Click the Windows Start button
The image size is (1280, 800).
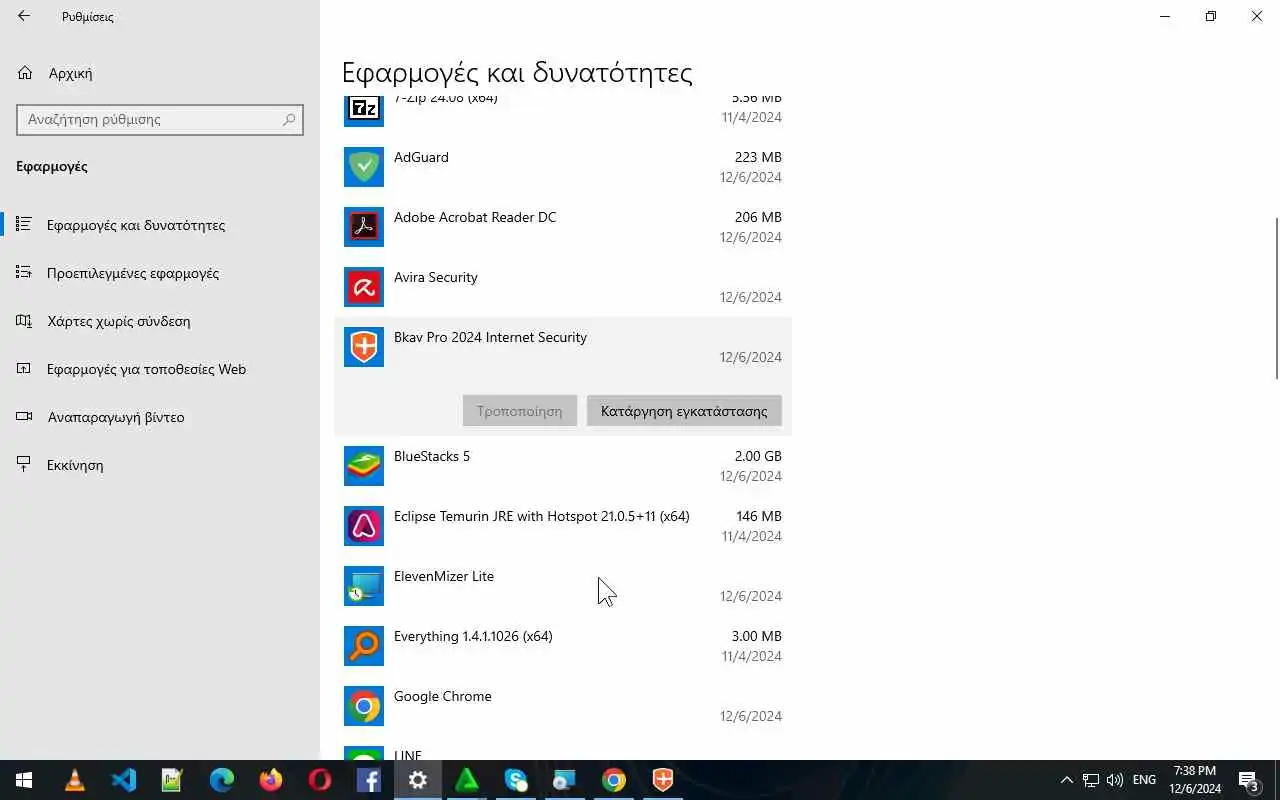[24, 780]
